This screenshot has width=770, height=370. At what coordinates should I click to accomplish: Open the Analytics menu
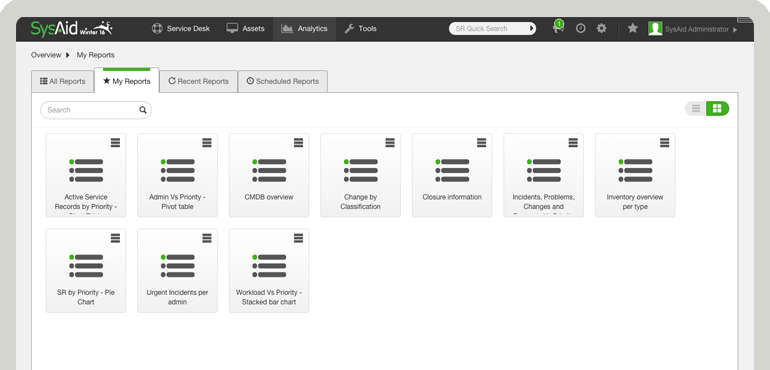pos(304,28)
